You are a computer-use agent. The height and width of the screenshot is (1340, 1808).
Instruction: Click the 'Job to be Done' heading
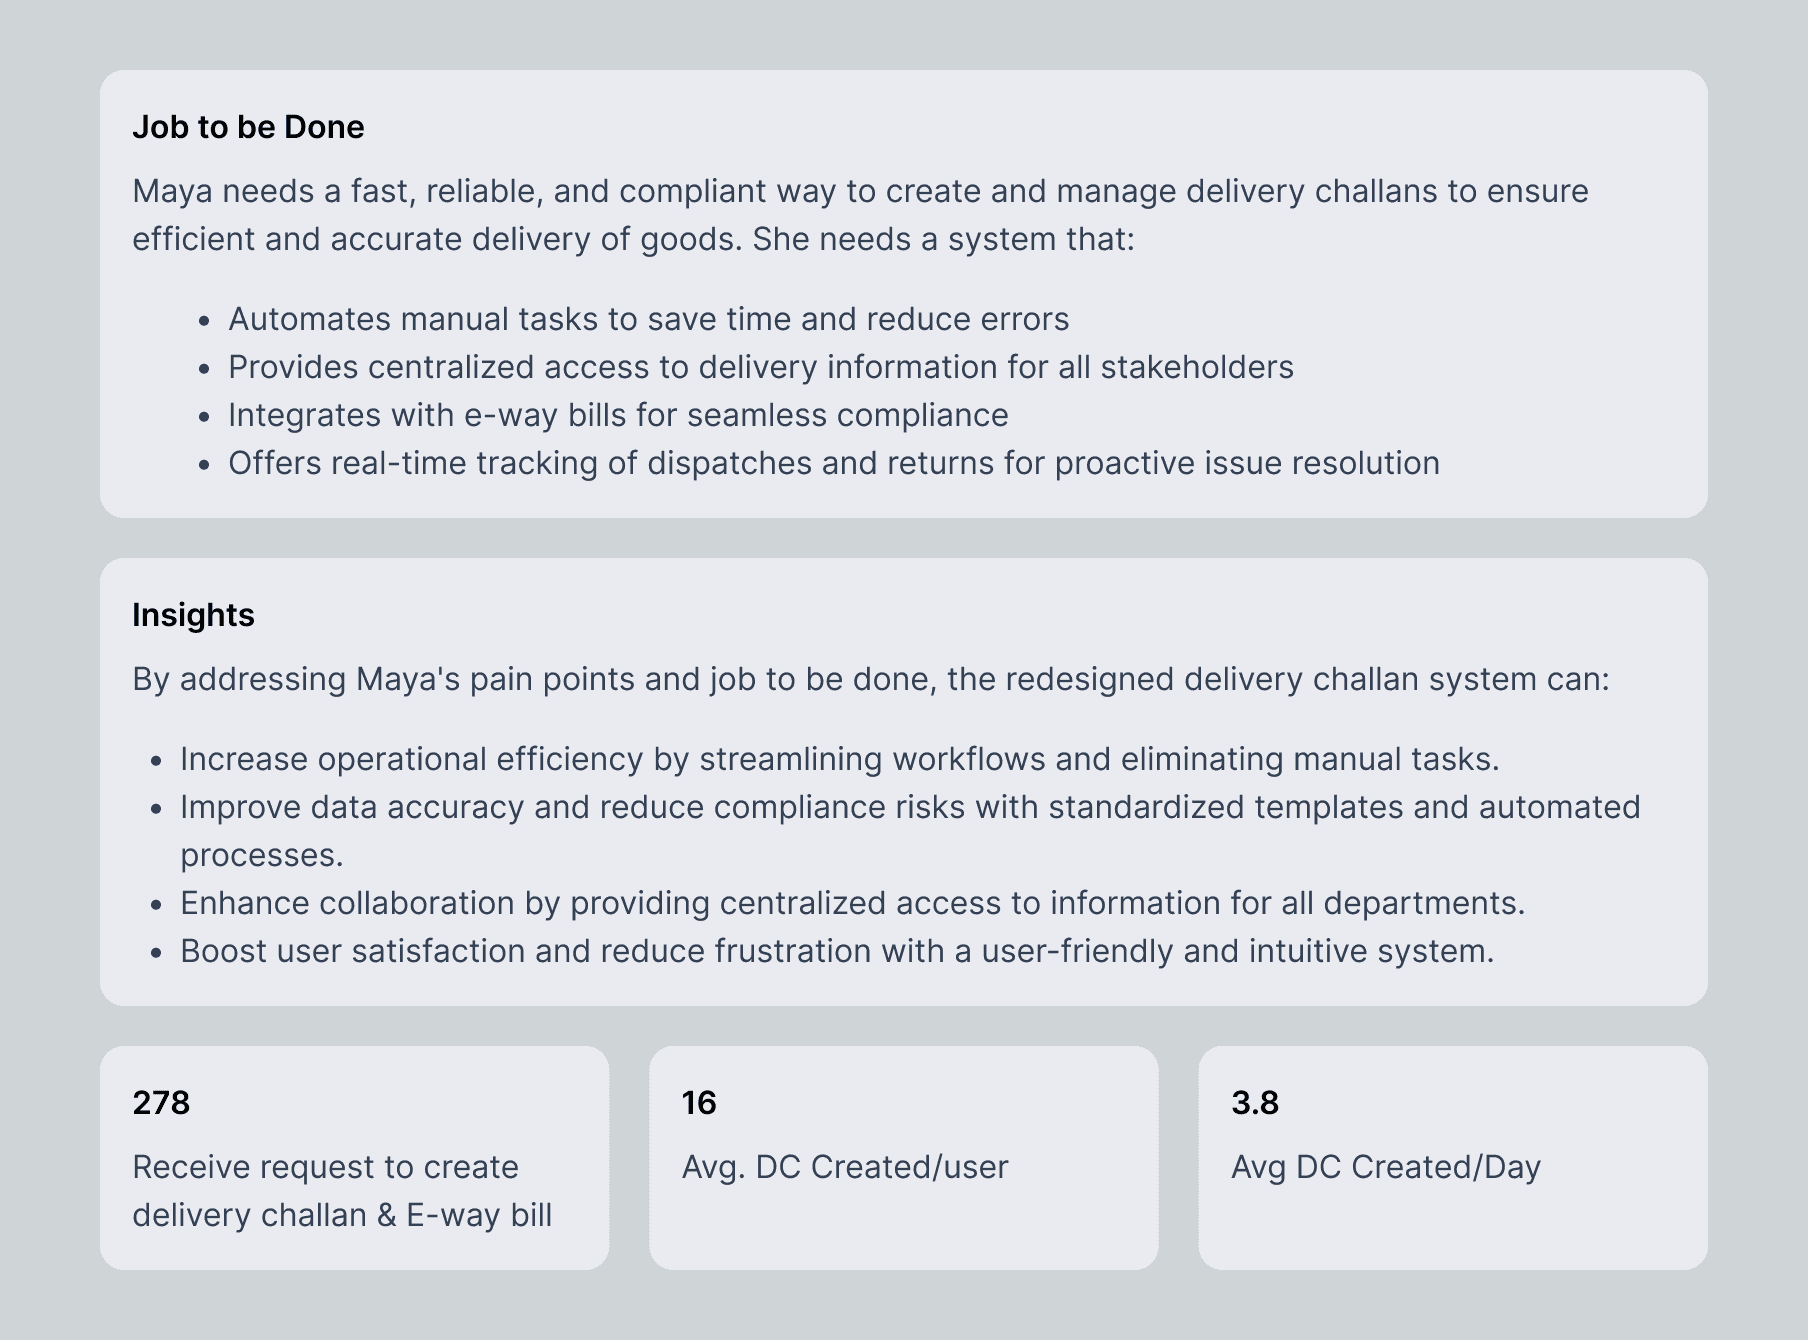pos(248,127)
